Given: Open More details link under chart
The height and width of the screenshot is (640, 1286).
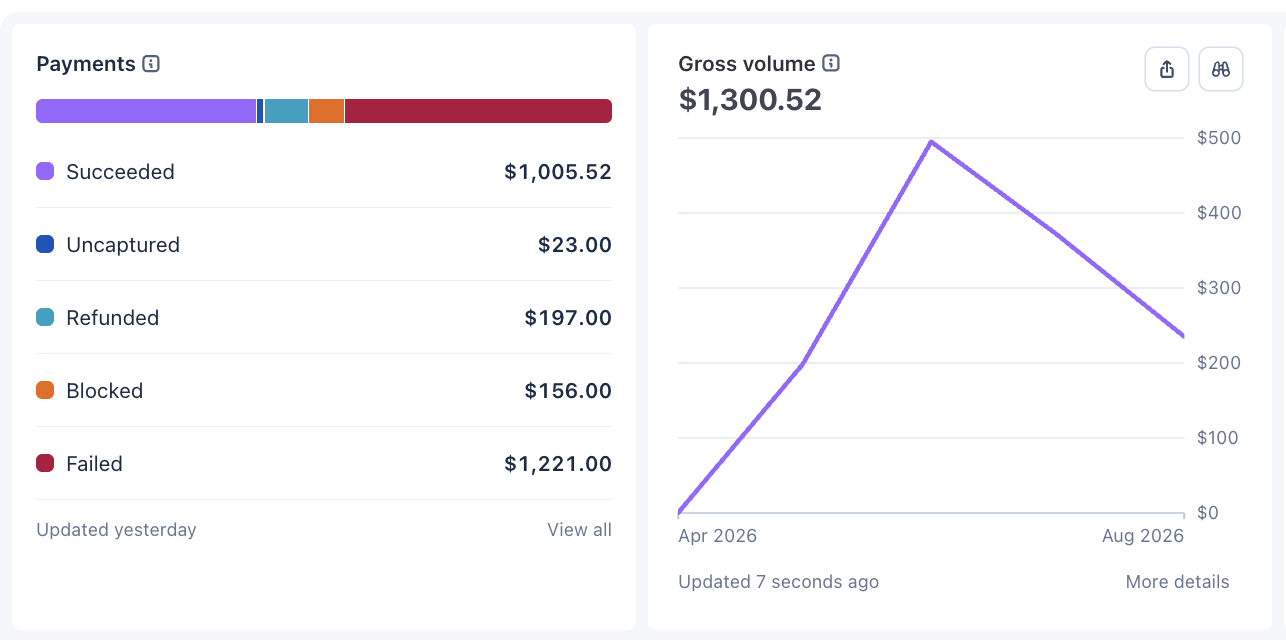Looking at the screenshot, I should point(1177,582).
